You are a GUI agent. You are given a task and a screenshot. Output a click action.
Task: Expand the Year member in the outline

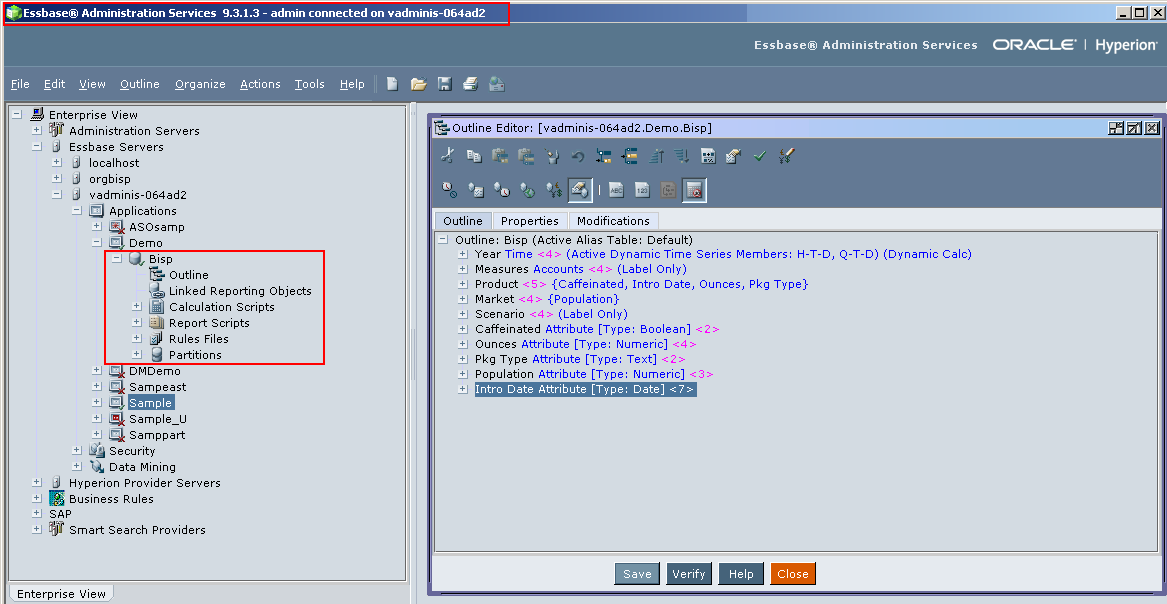click(462, 253)
